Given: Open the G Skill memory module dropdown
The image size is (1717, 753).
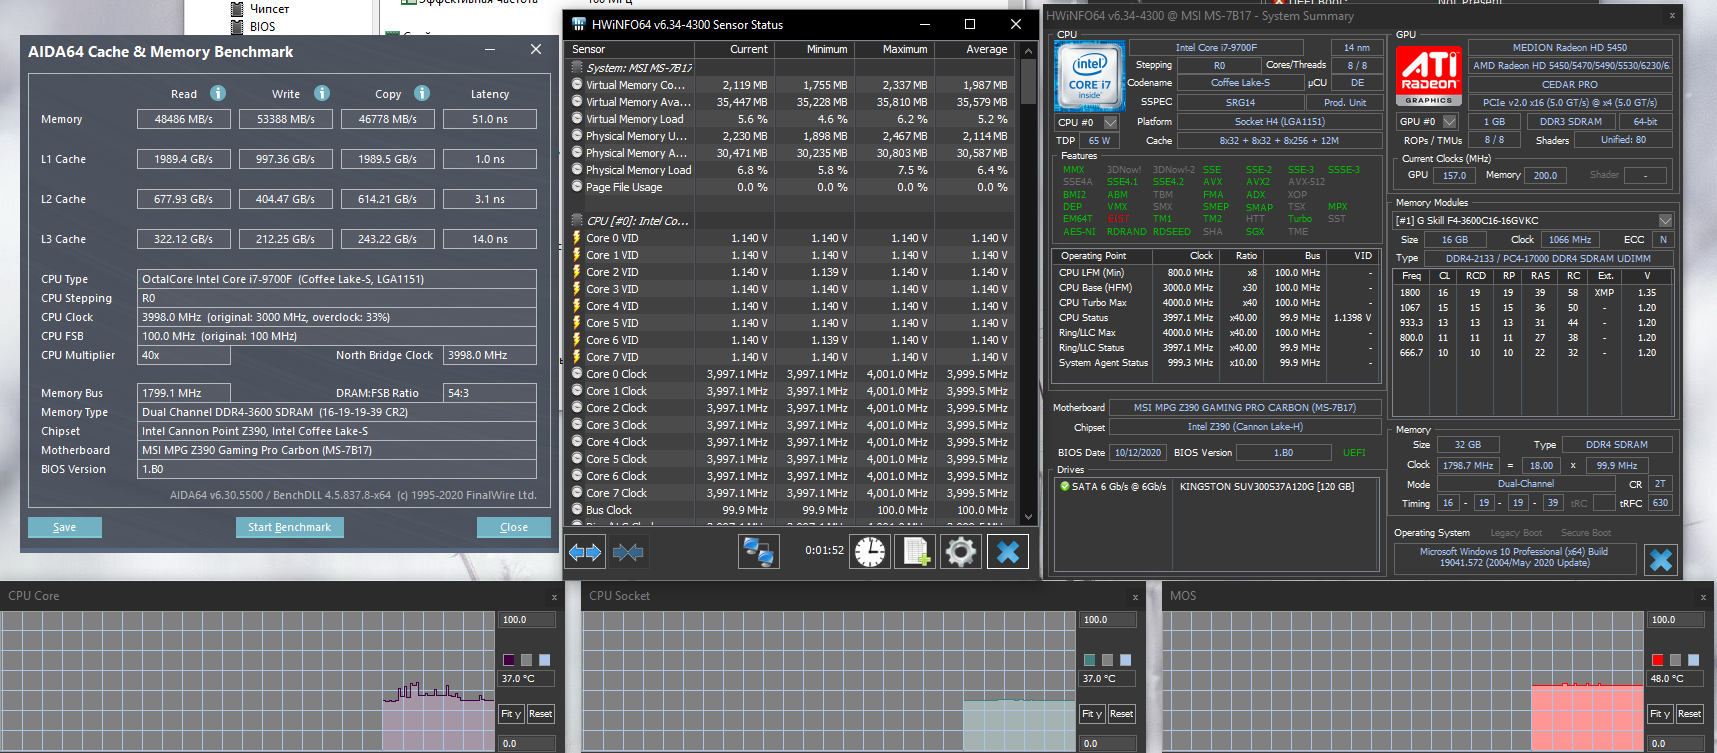Looking at the screenshot, I should coord(1665,220).
